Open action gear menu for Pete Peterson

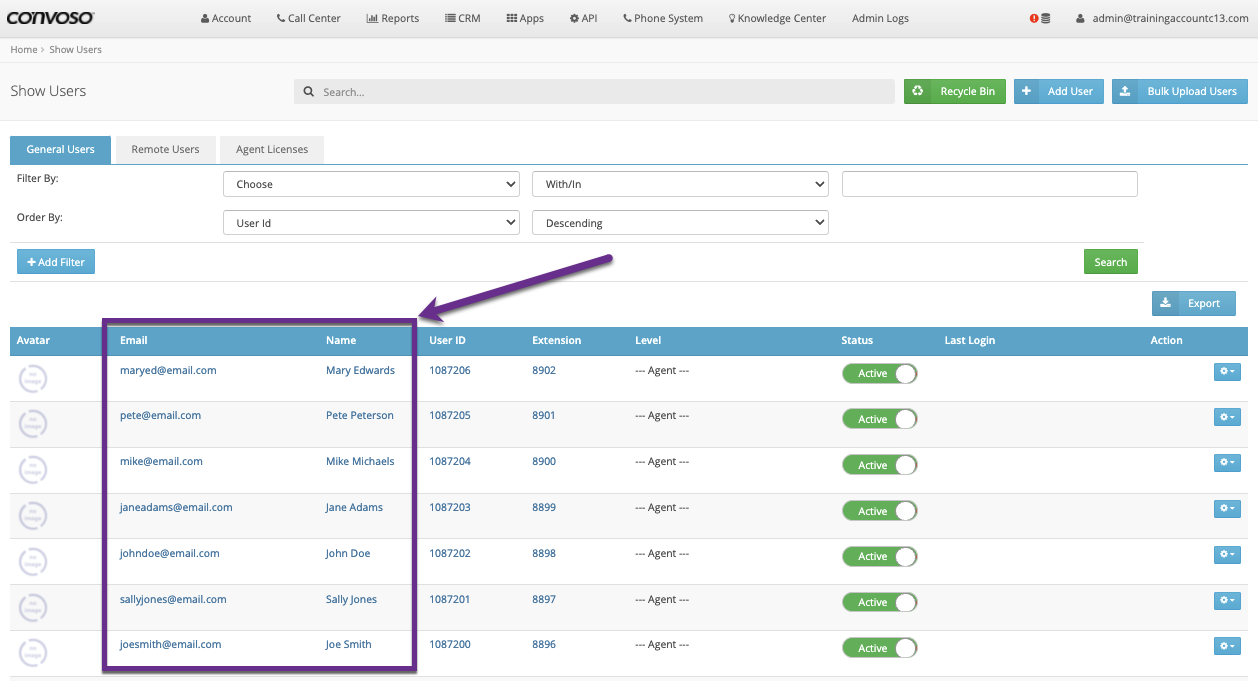click(1227, 417)
